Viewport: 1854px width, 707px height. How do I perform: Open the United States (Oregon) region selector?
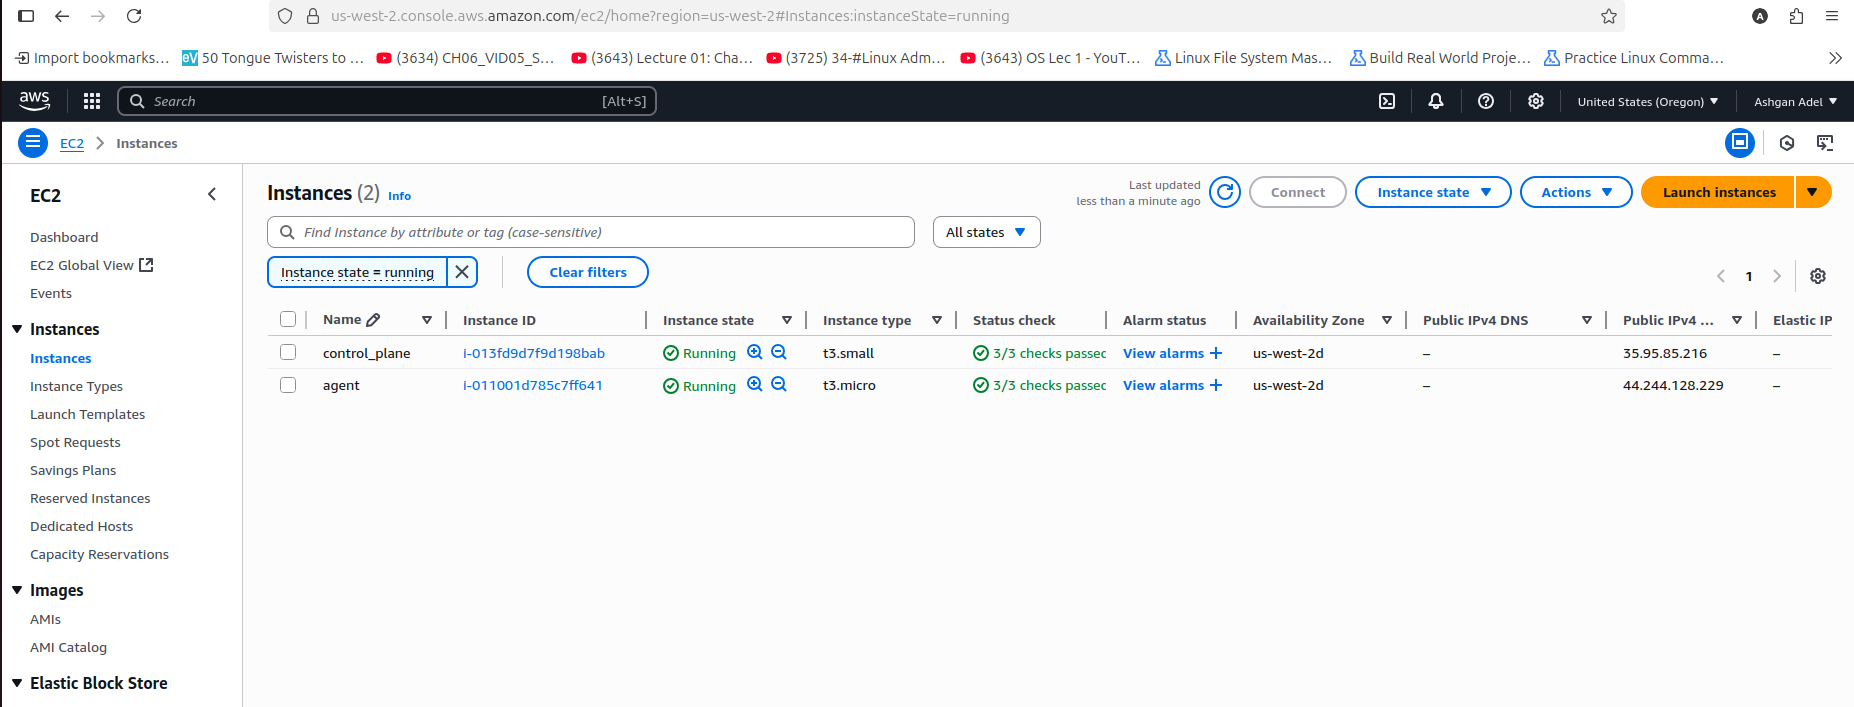pyautogui.click(x=1647, y=102)
